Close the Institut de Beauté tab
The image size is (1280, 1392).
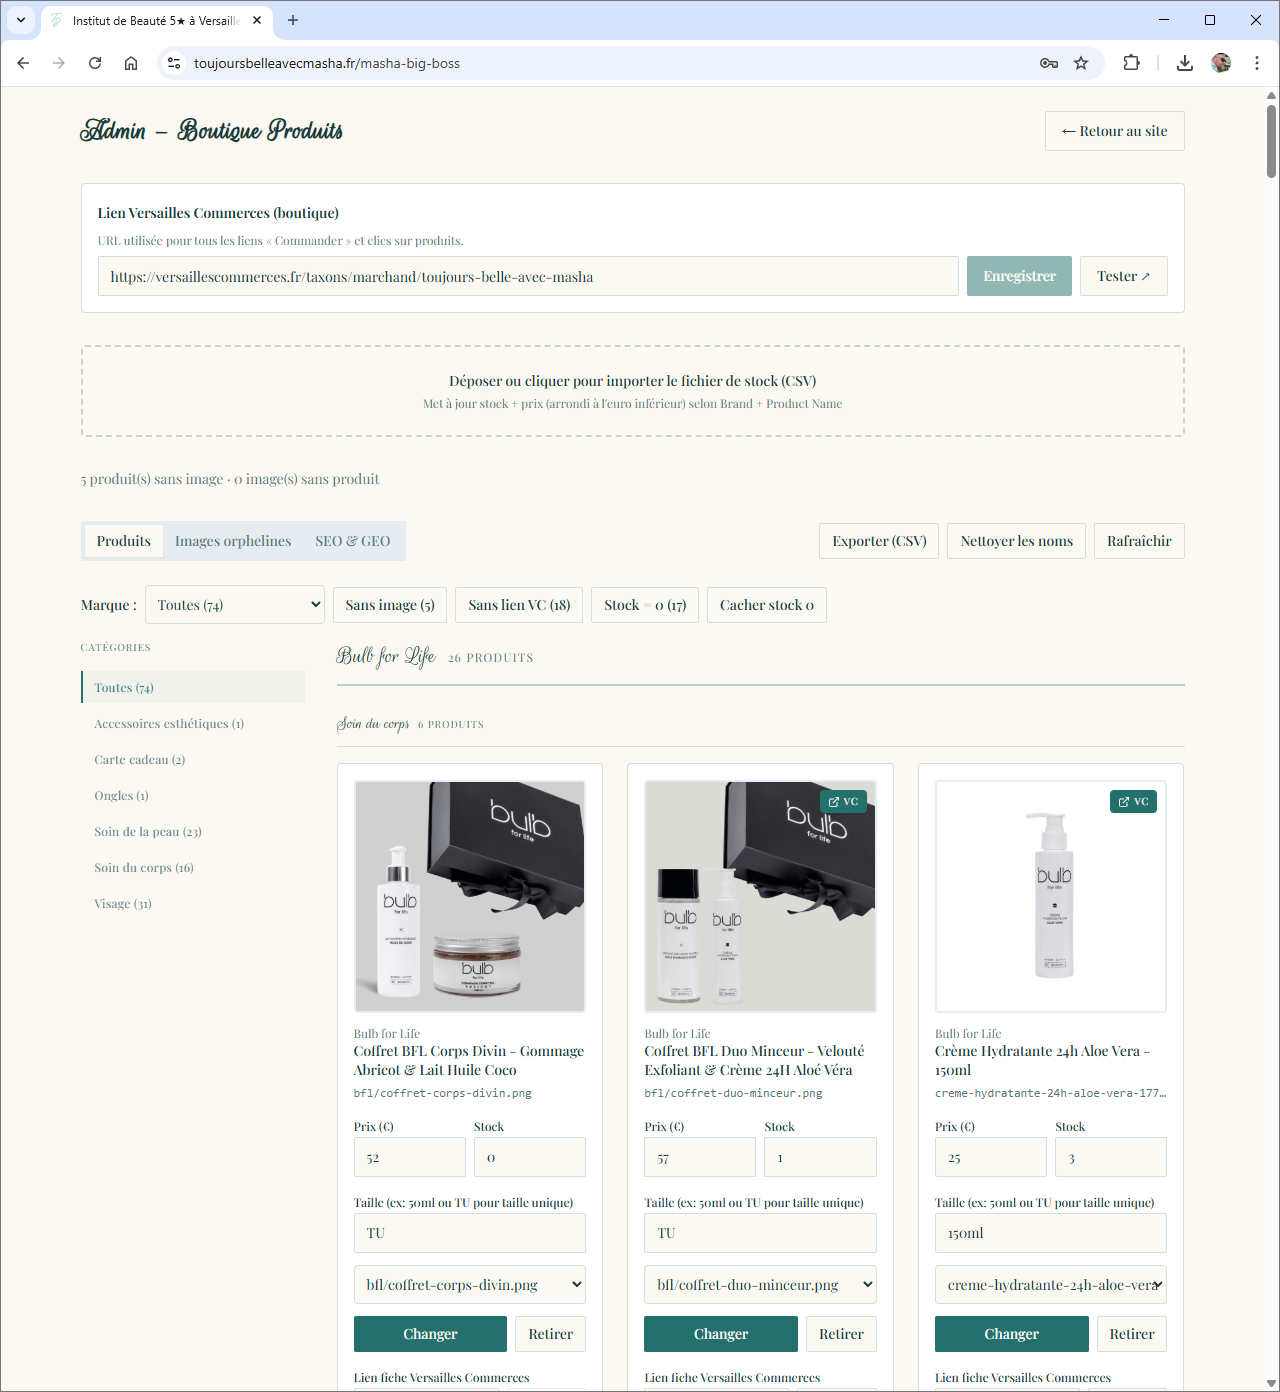[x=257, y=20]
